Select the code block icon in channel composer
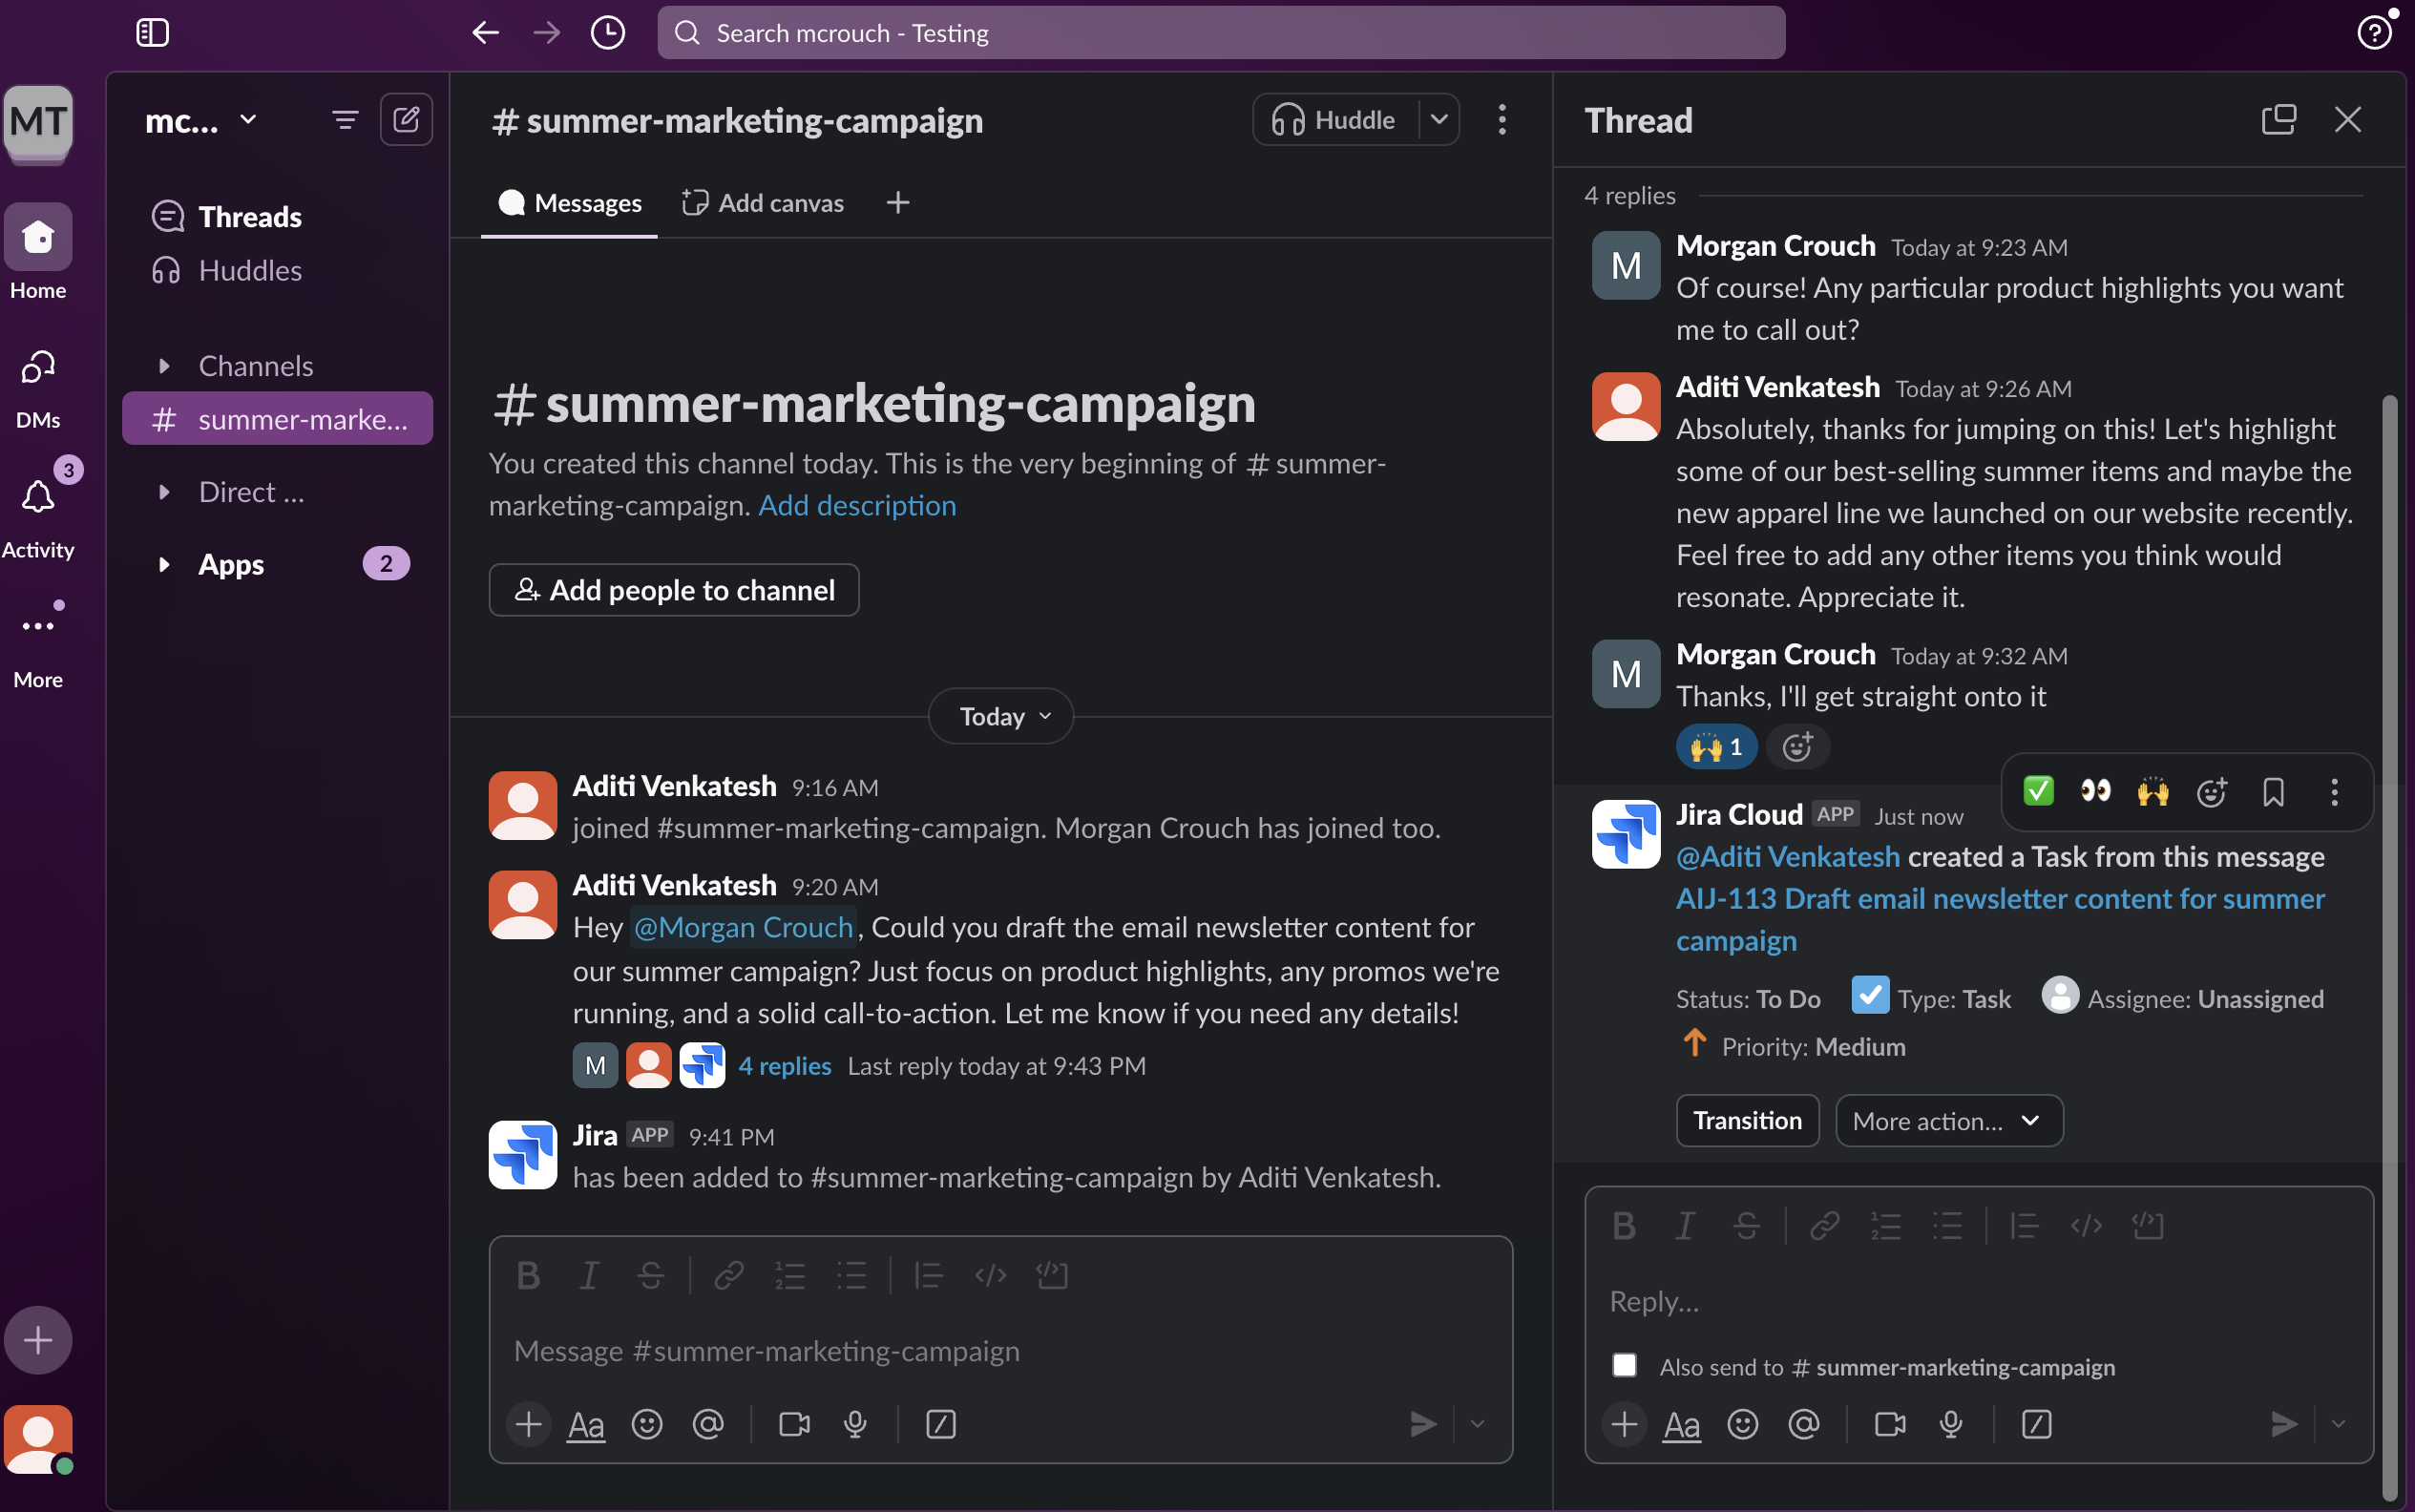 (1052, 1275)
